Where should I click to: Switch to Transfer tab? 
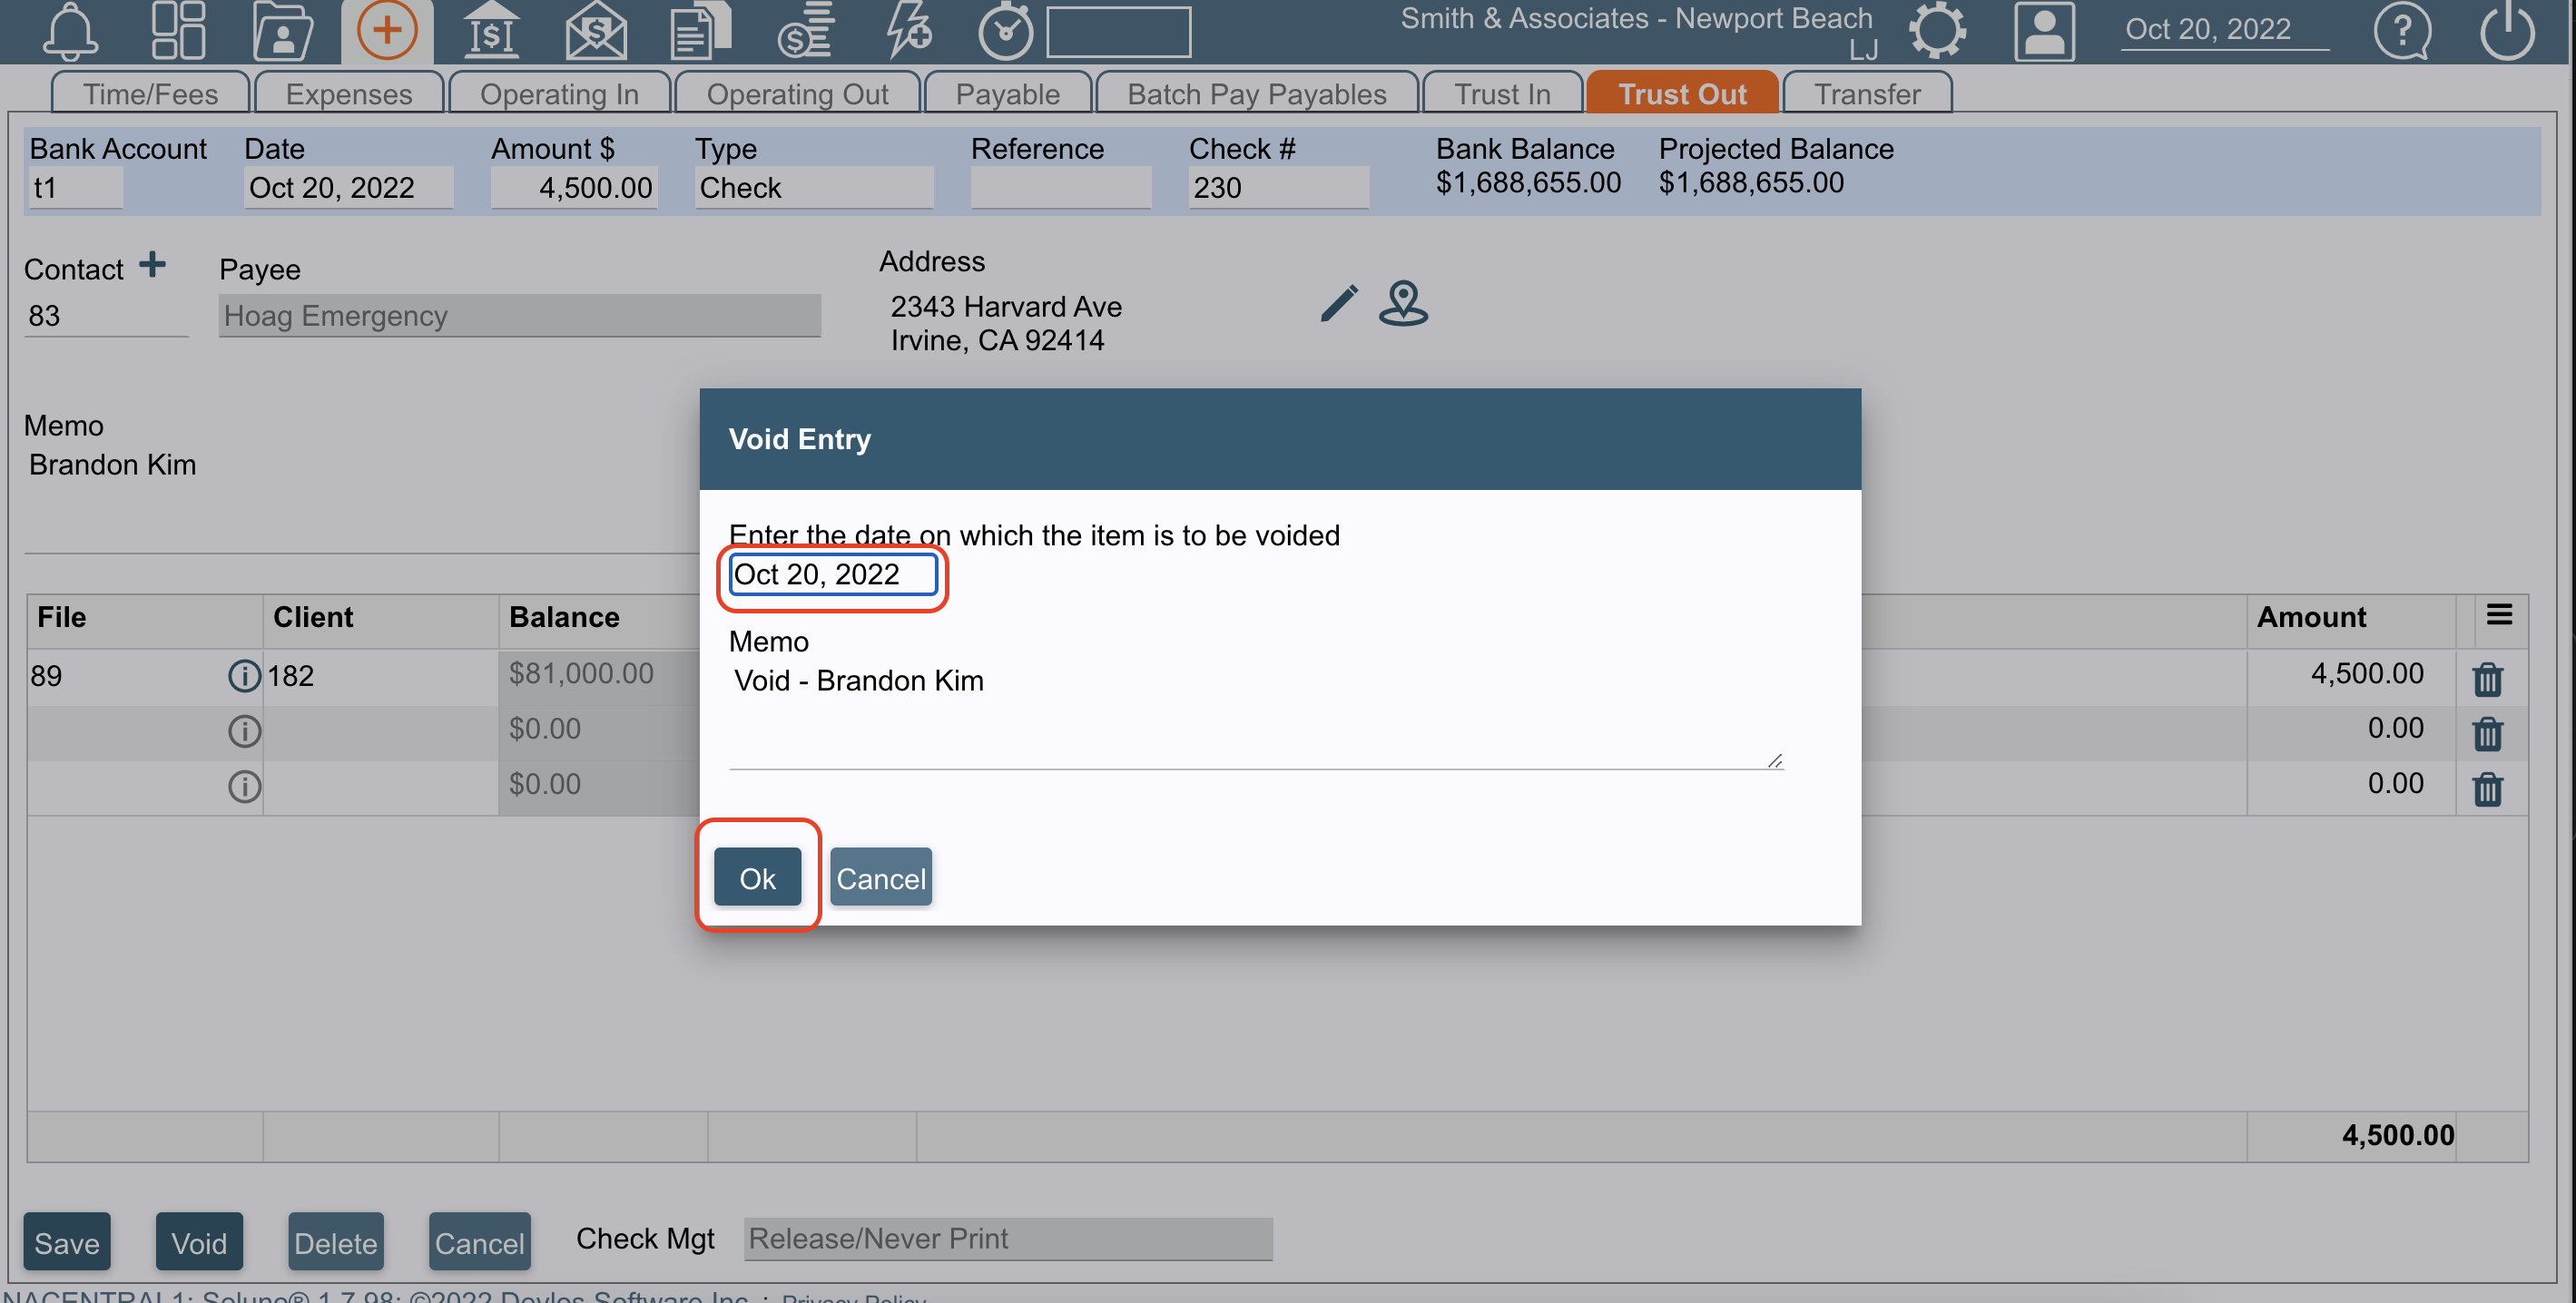[x=1867, y=93]
